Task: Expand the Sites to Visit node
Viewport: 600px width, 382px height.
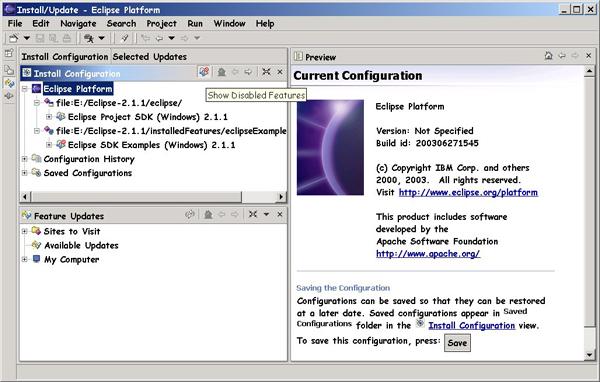Action: coord(25,231)
